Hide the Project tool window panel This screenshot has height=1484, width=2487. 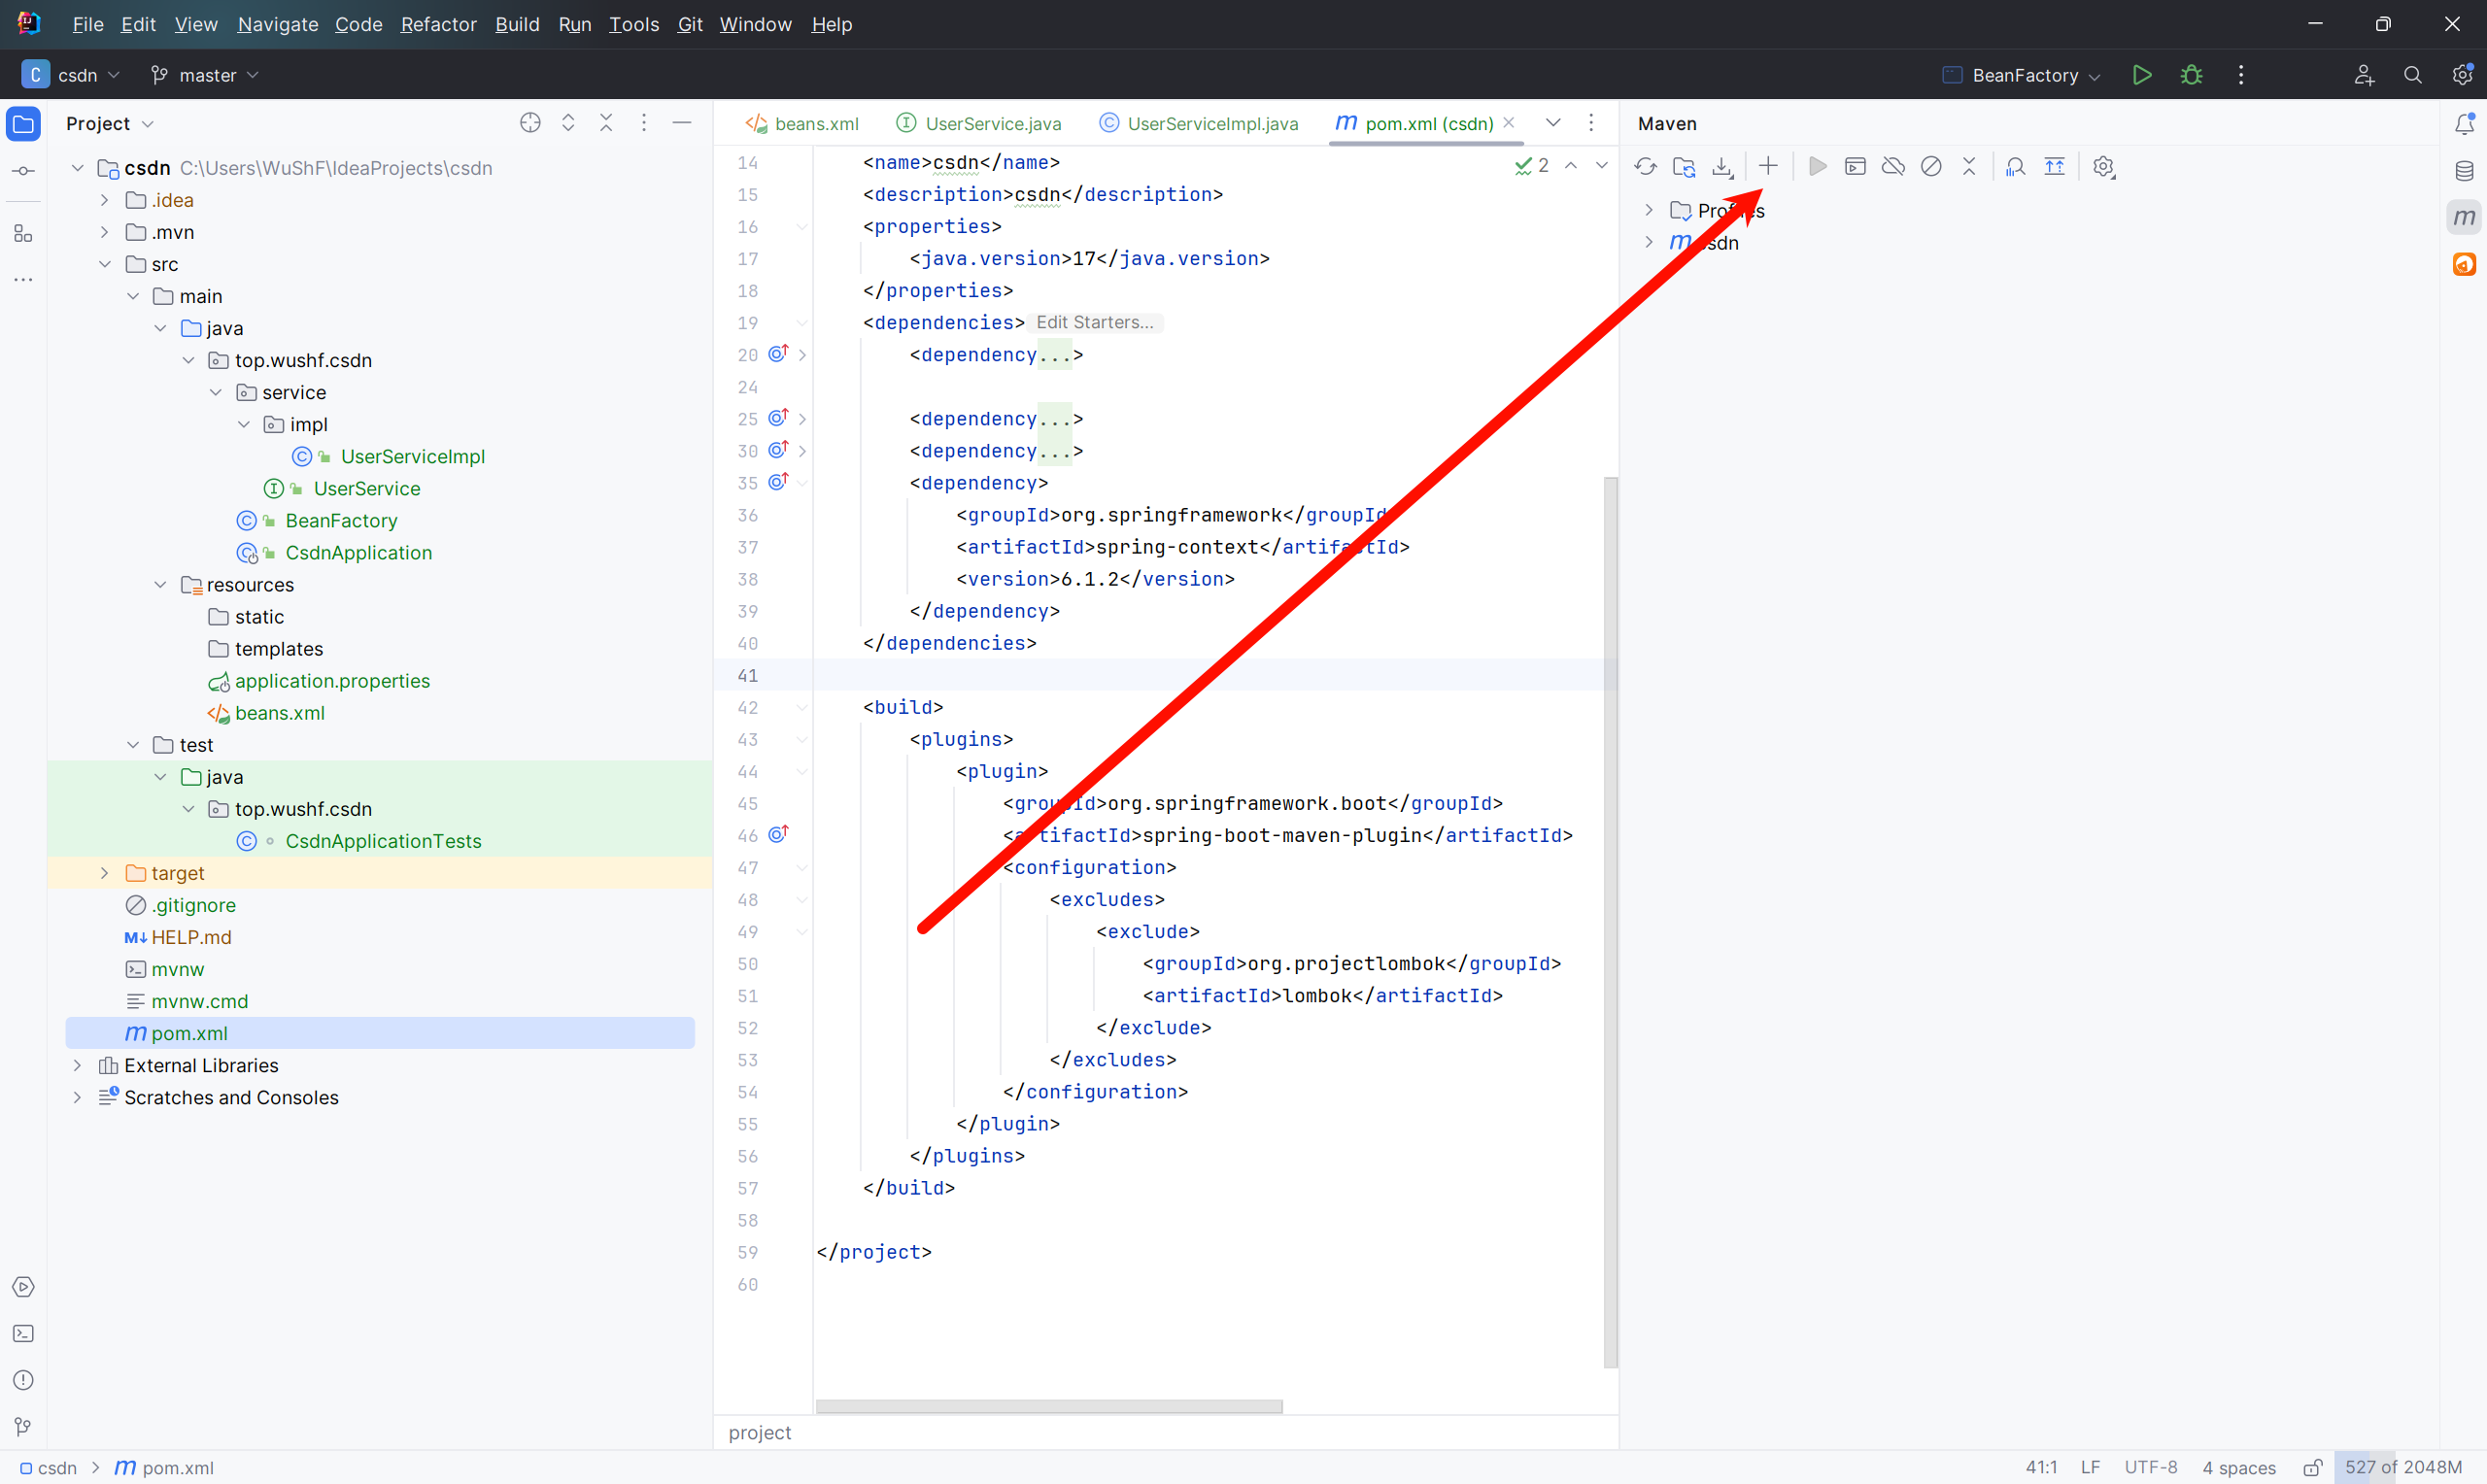pyautogui.click(x=682, y=123)
